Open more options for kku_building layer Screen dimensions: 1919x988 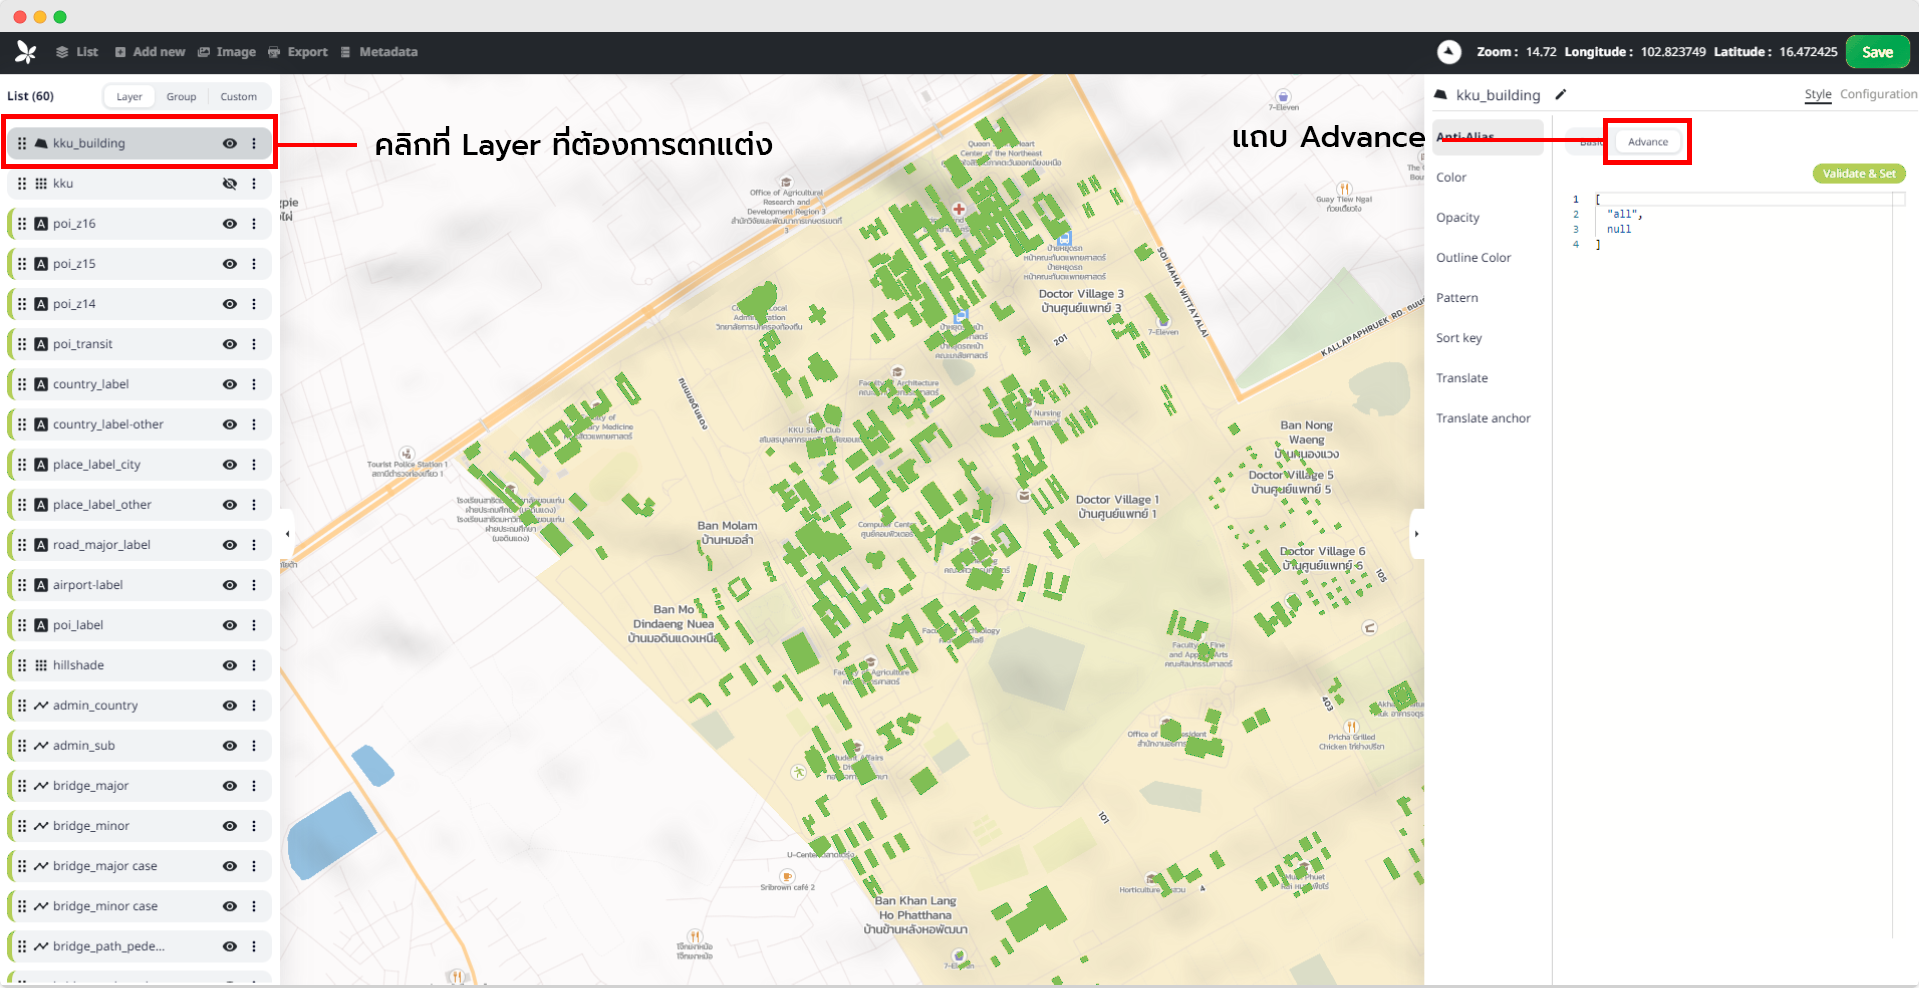254,144
